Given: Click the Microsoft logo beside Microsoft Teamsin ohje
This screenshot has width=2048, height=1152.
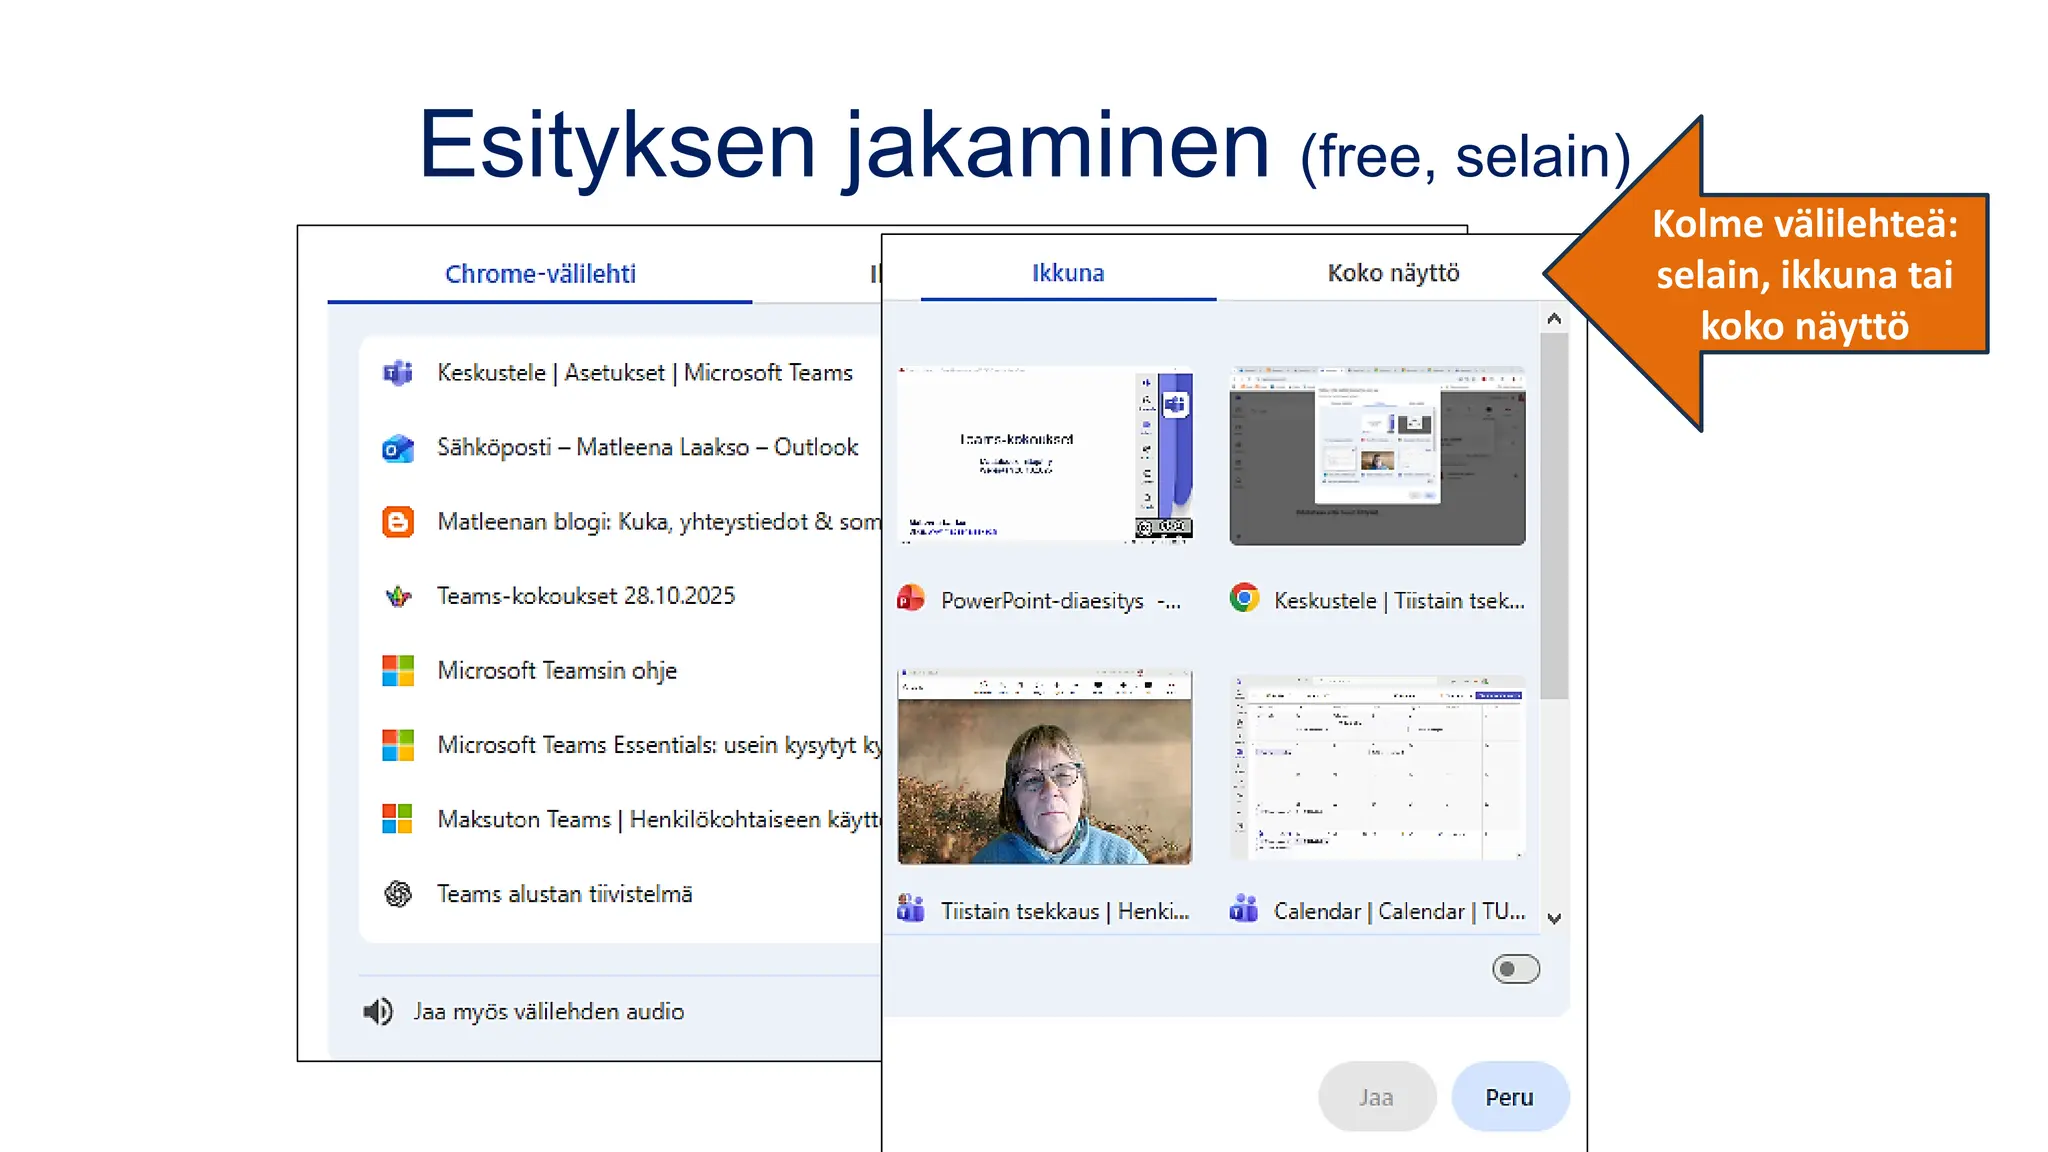Looking at the screenshot, I should pyautogui.click(x=398, y=671).
